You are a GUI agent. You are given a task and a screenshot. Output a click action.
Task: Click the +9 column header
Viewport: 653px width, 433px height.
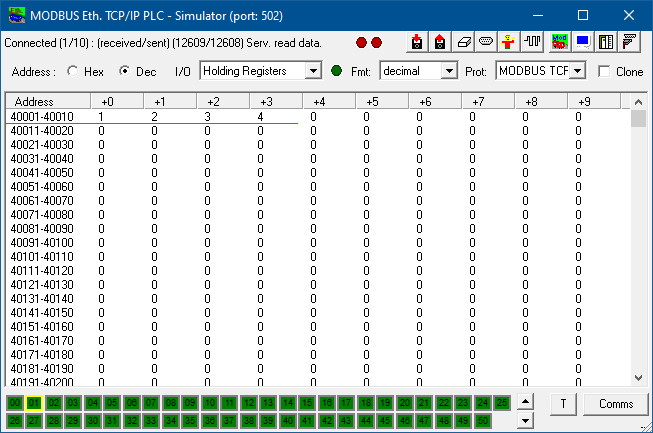point(594,102)
